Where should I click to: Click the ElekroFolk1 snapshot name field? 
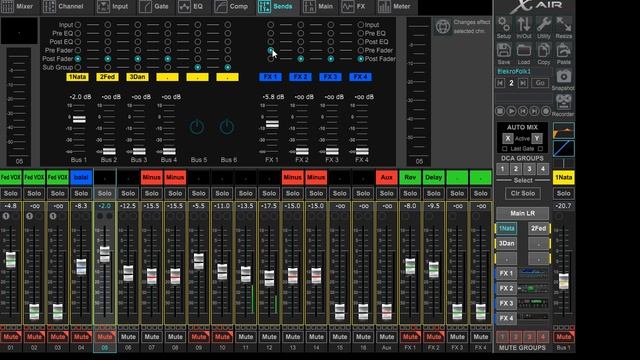click(x=522, y=71)
